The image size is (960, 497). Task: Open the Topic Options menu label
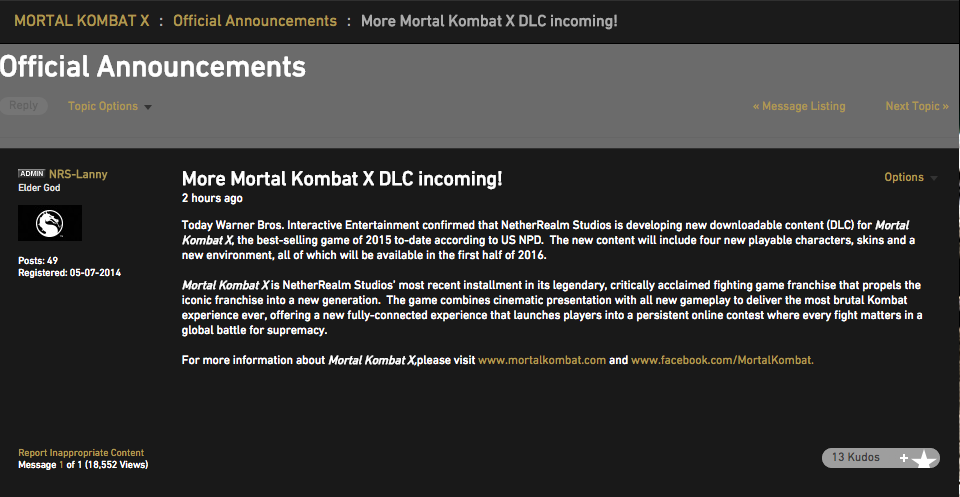tap(102, 106)
